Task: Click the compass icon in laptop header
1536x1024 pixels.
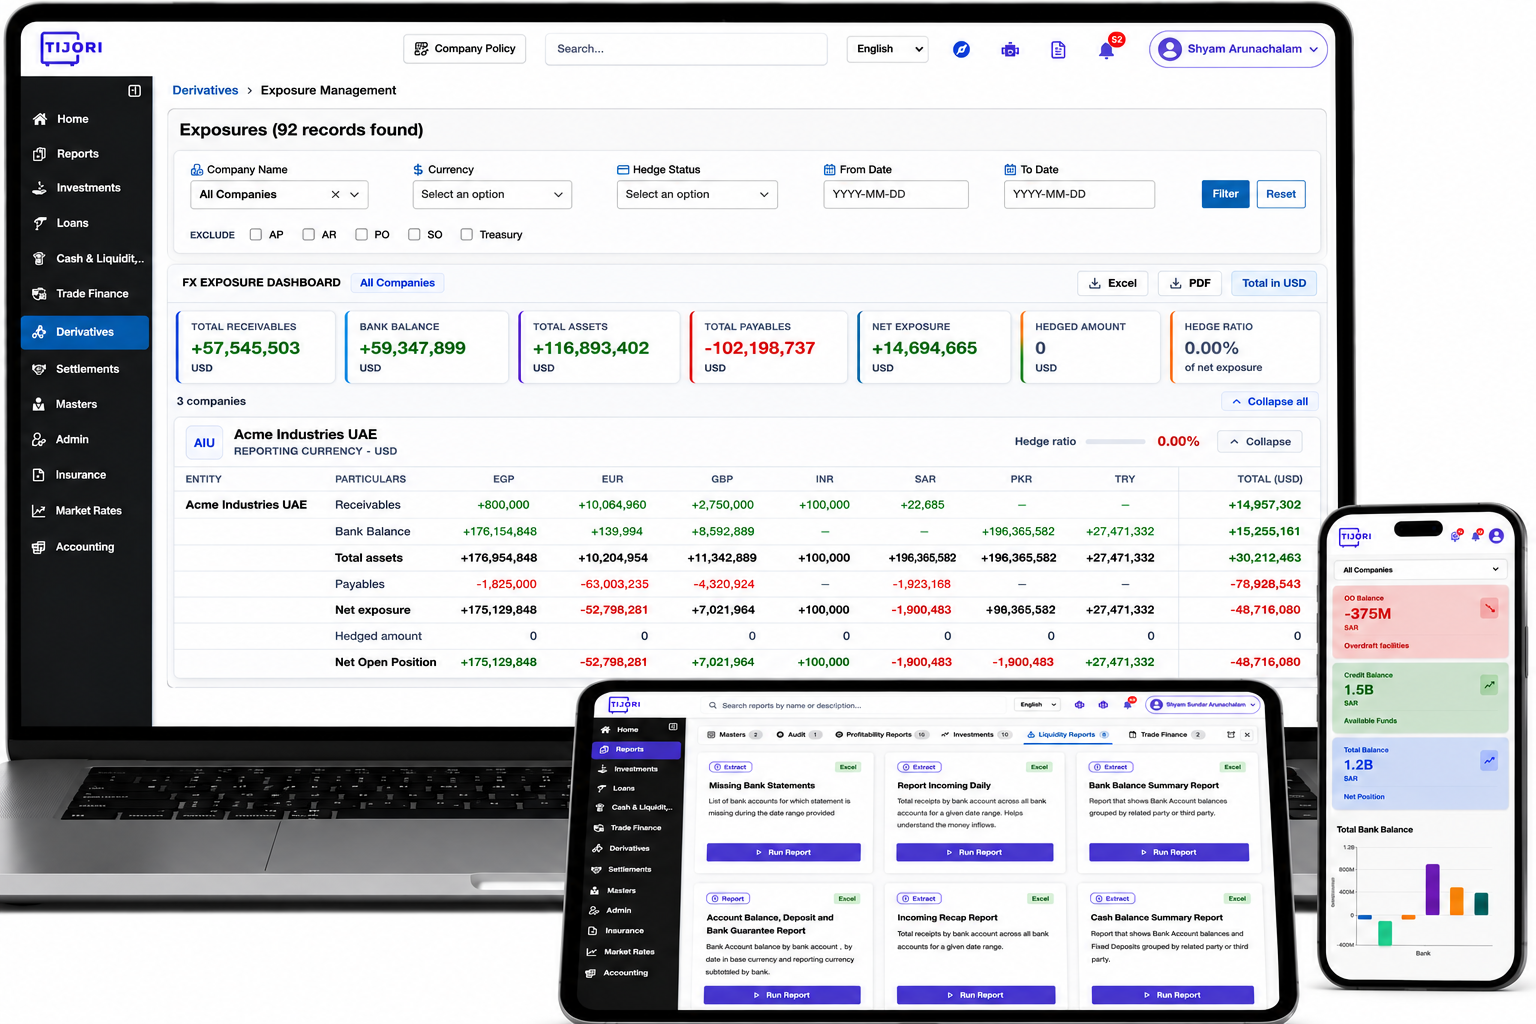Action: [961, 49]
